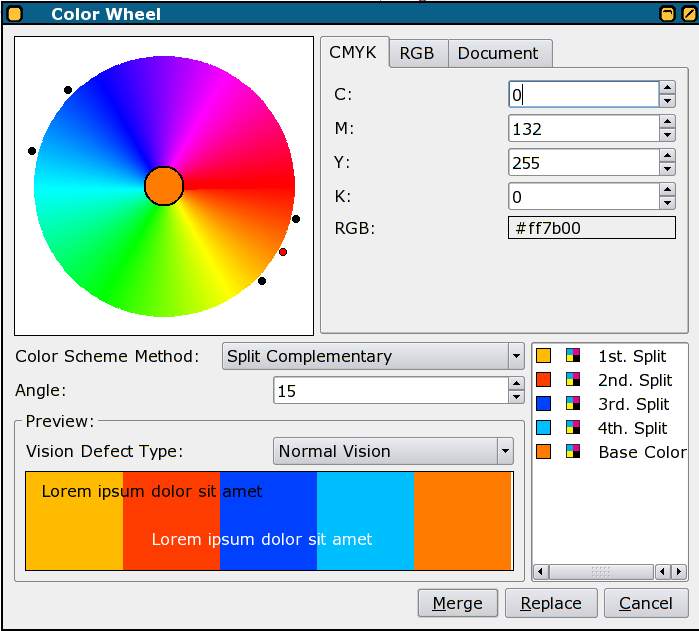Open the Vision Defect Type dropdown
699x631 pixels.
392,452
